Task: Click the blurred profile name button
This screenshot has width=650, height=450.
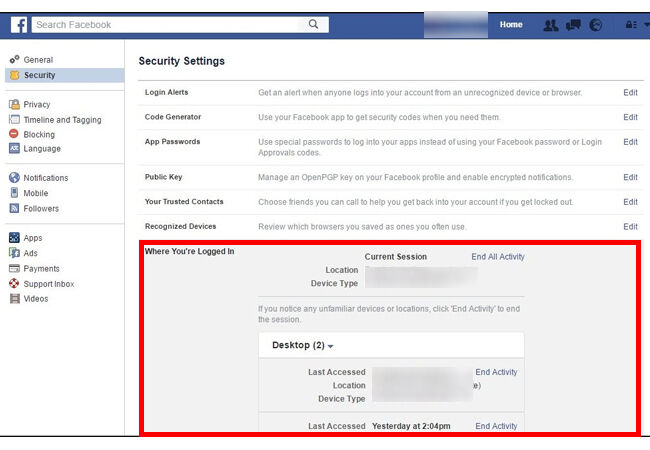Action: (x=456, y=25)
